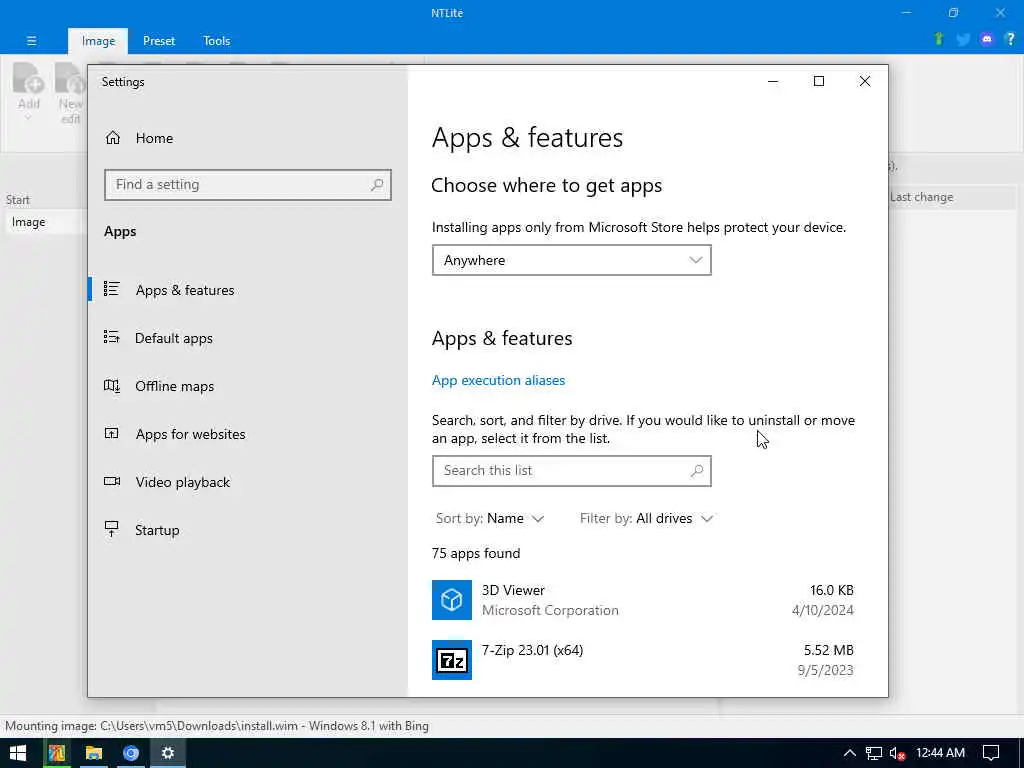Click the Find a setting search box

tap(248, 185)
